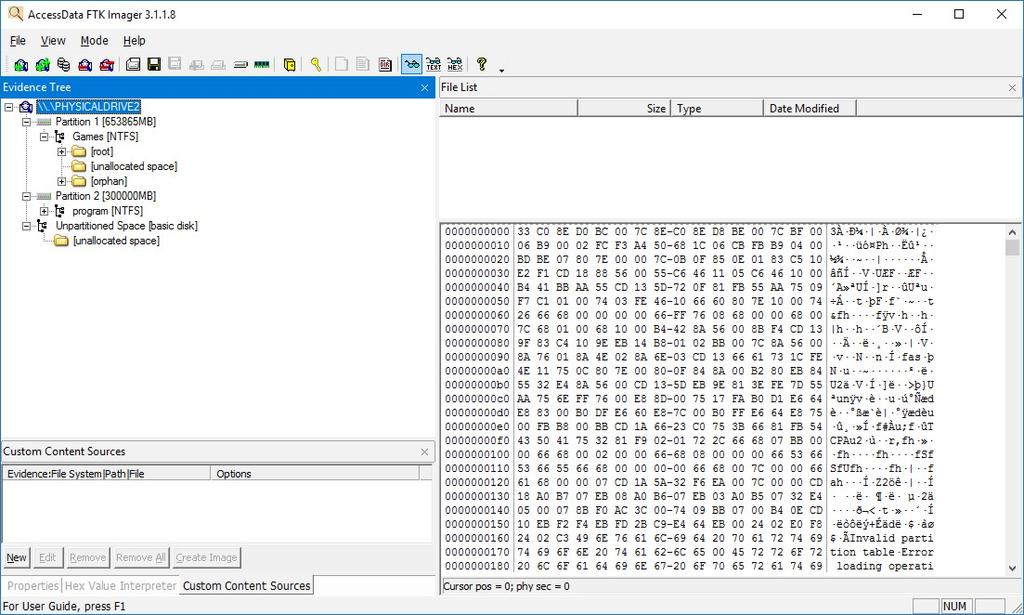Viewport: 1024px width, 615px height.
Task: Click hex viewer scroll up arrow
Action: pyautogui.click(x=1012, y=232)
